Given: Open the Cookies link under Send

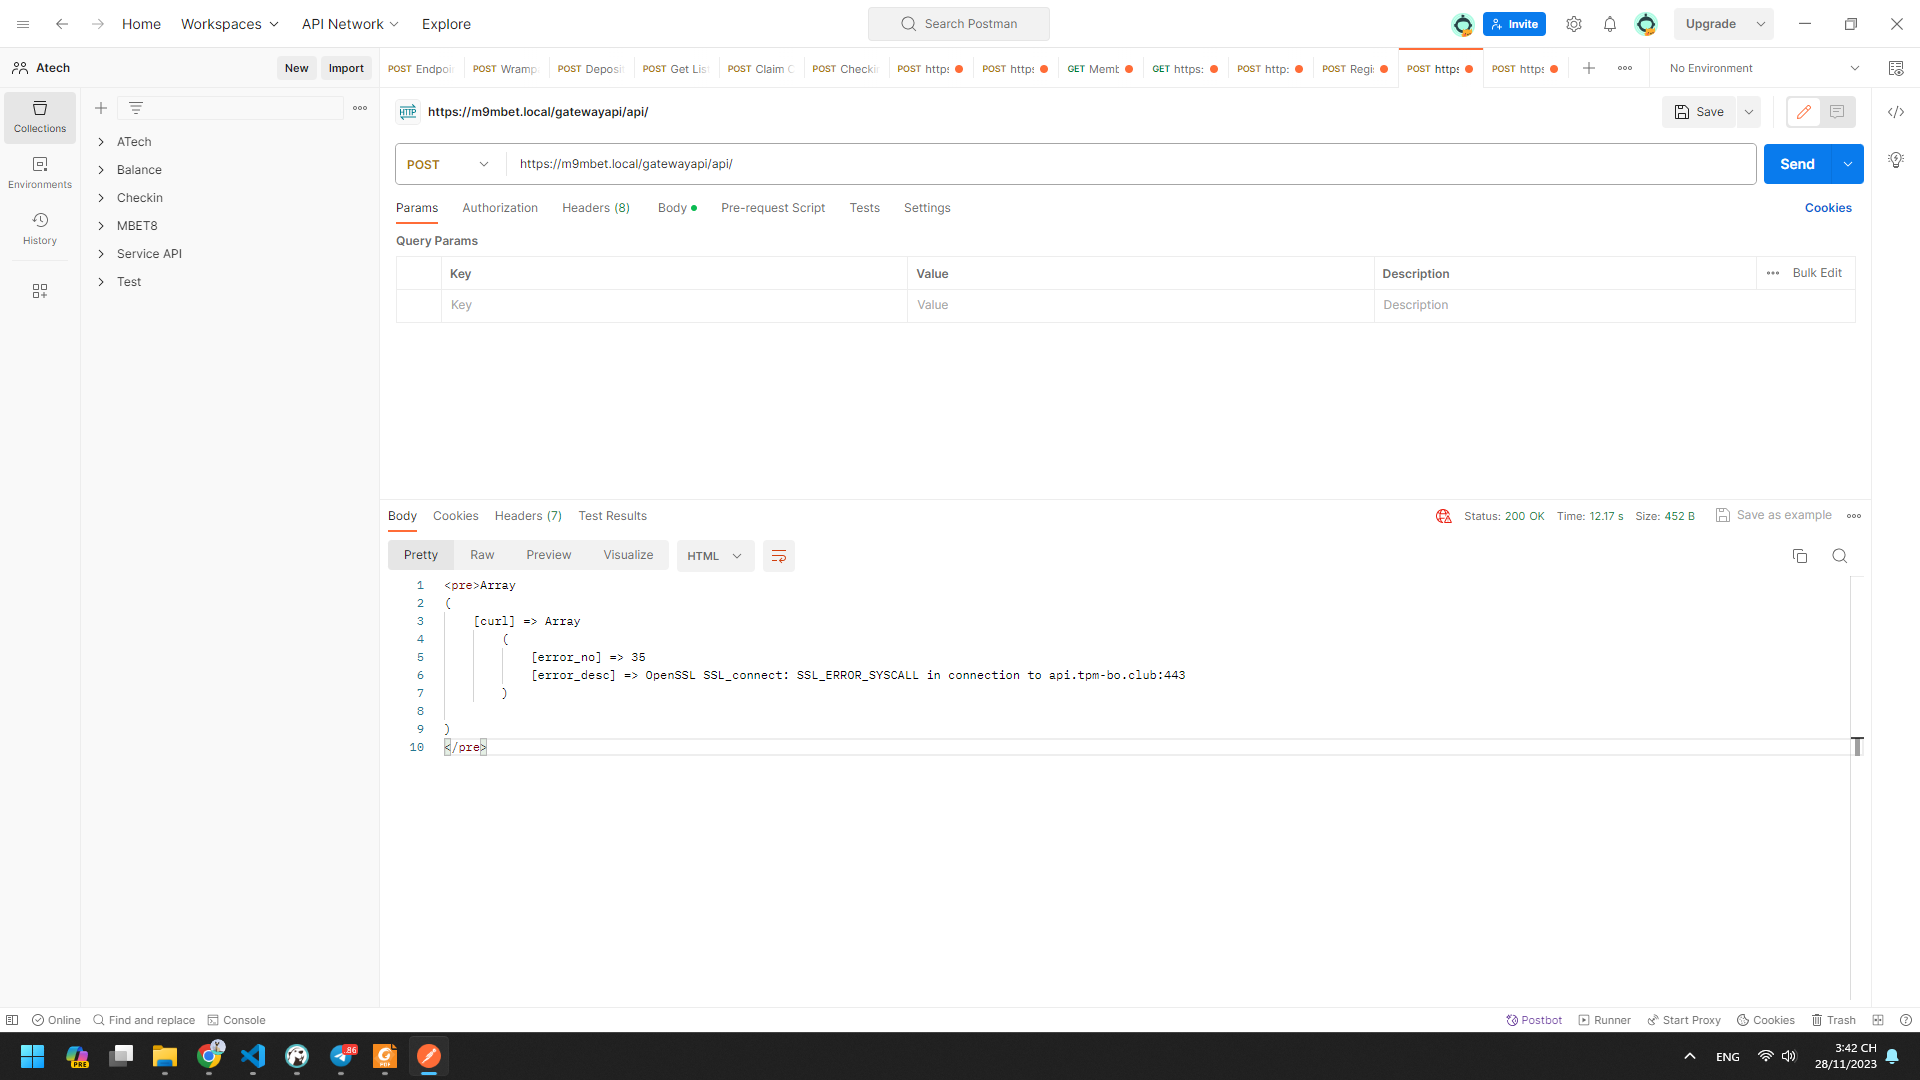Looking at the screenshot, I should coord(1828,208).
